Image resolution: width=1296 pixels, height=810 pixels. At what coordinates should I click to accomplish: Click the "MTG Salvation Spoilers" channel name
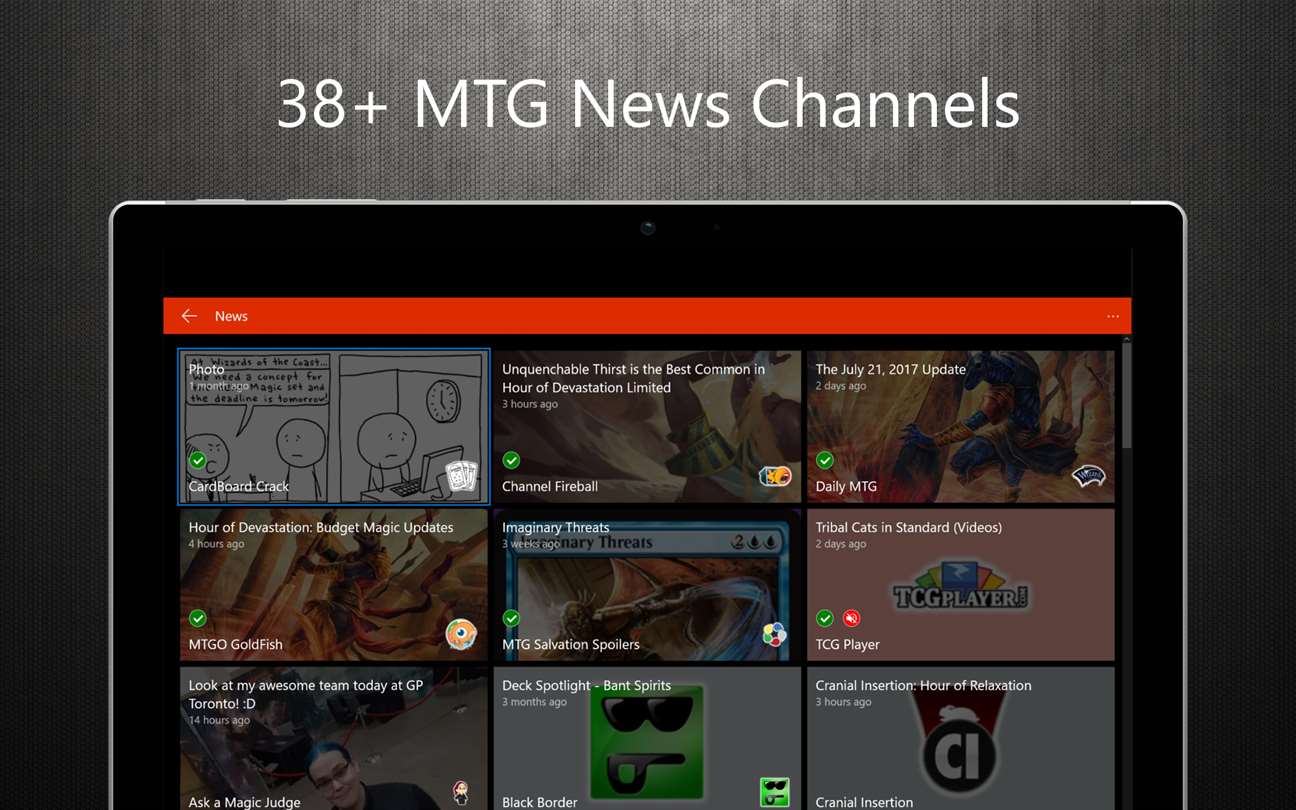click(x=571, y=644)
